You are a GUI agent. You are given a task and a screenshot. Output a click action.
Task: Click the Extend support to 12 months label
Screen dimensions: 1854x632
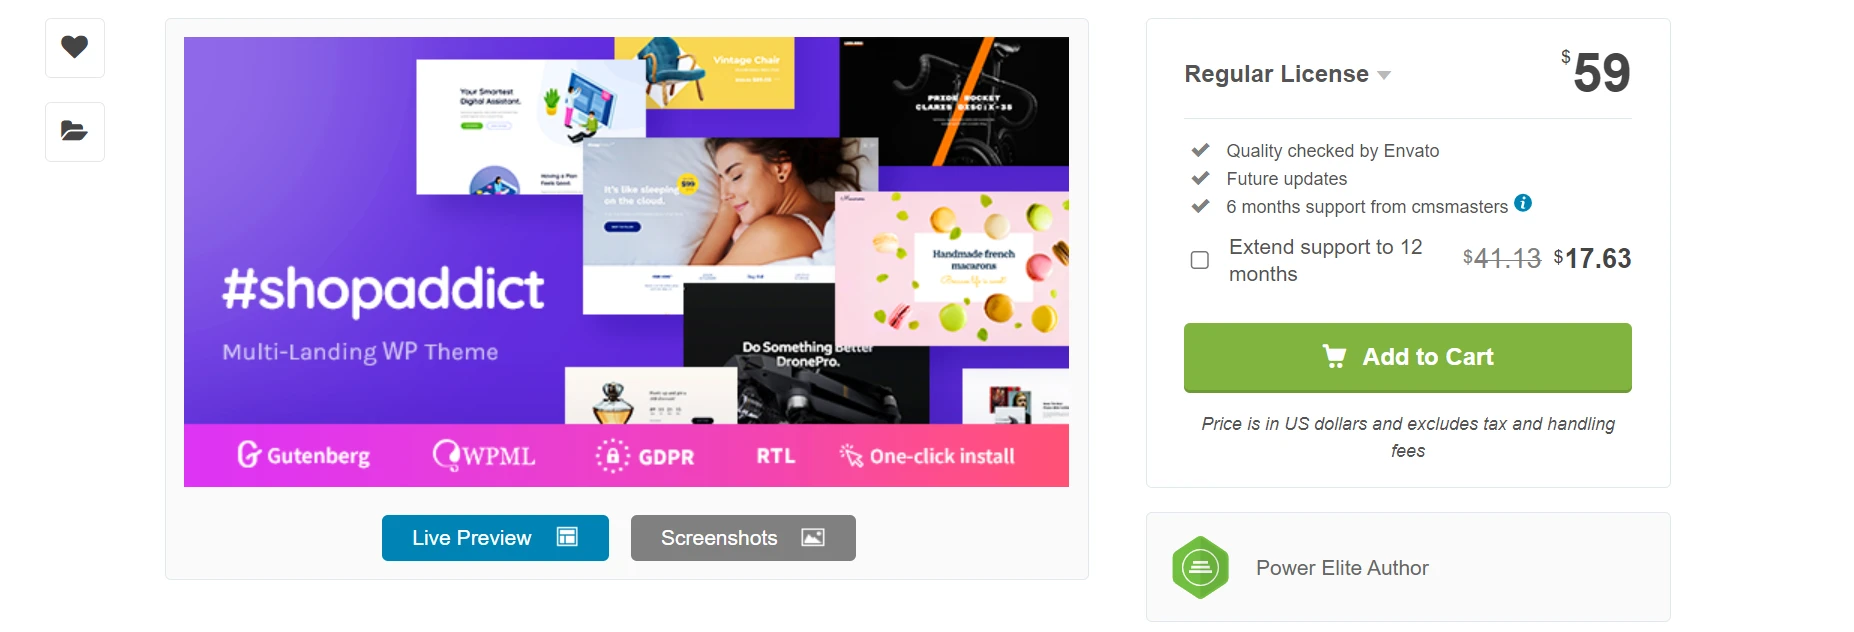1326,260
